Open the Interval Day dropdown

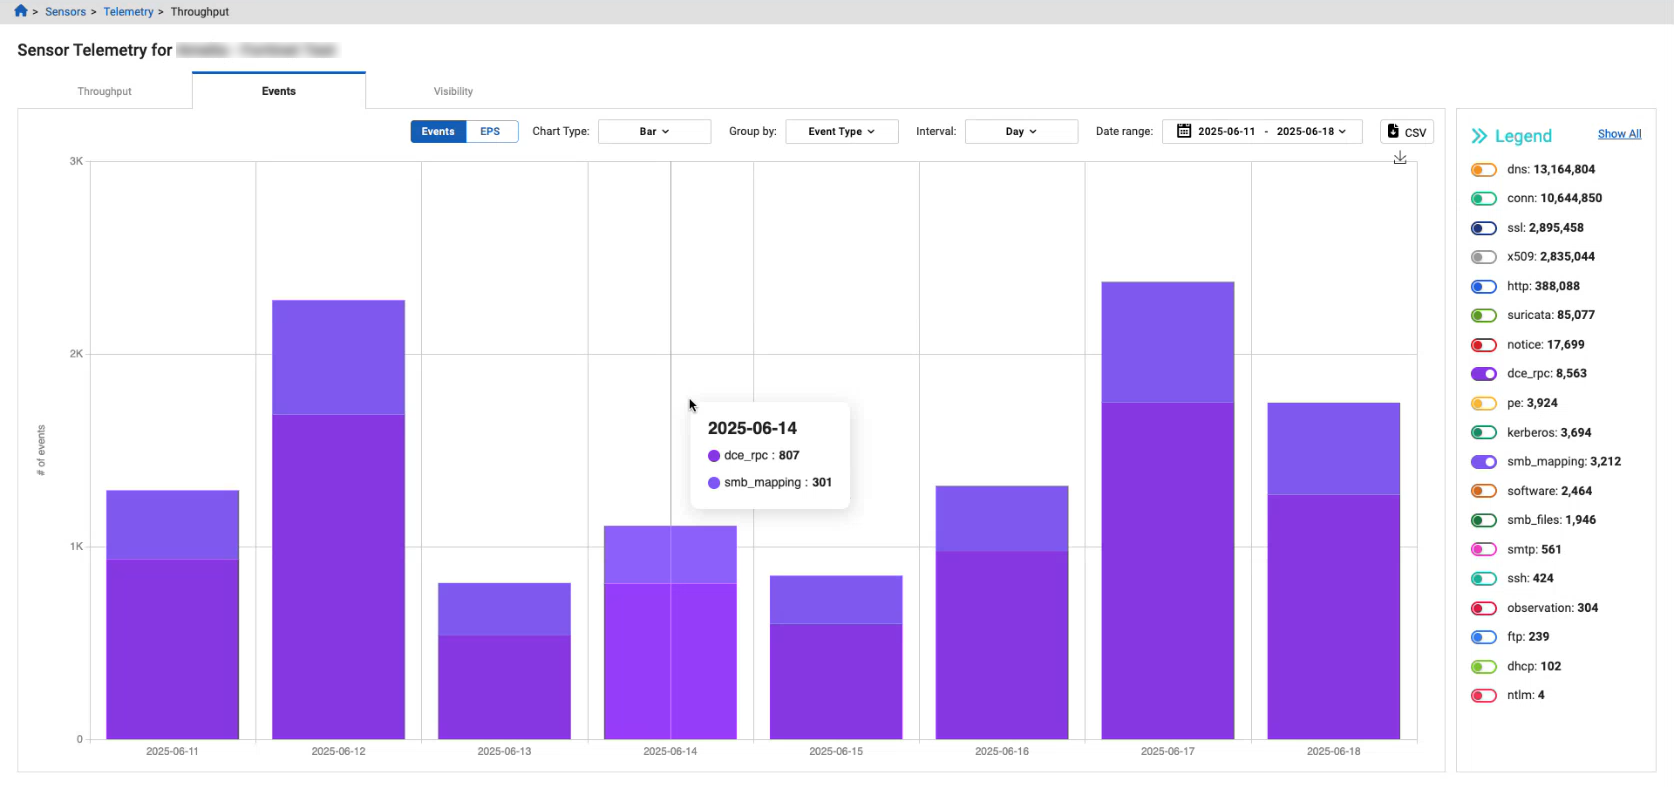point(1020,132)
